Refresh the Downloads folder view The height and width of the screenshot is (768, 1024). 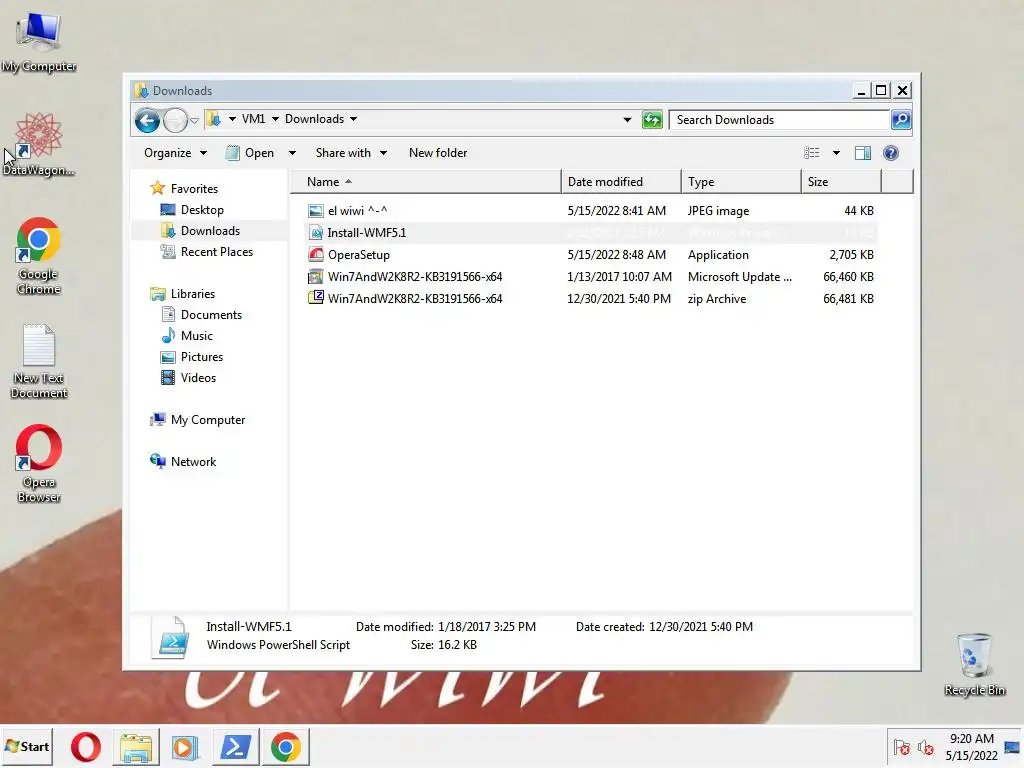(x=652, y=120)
